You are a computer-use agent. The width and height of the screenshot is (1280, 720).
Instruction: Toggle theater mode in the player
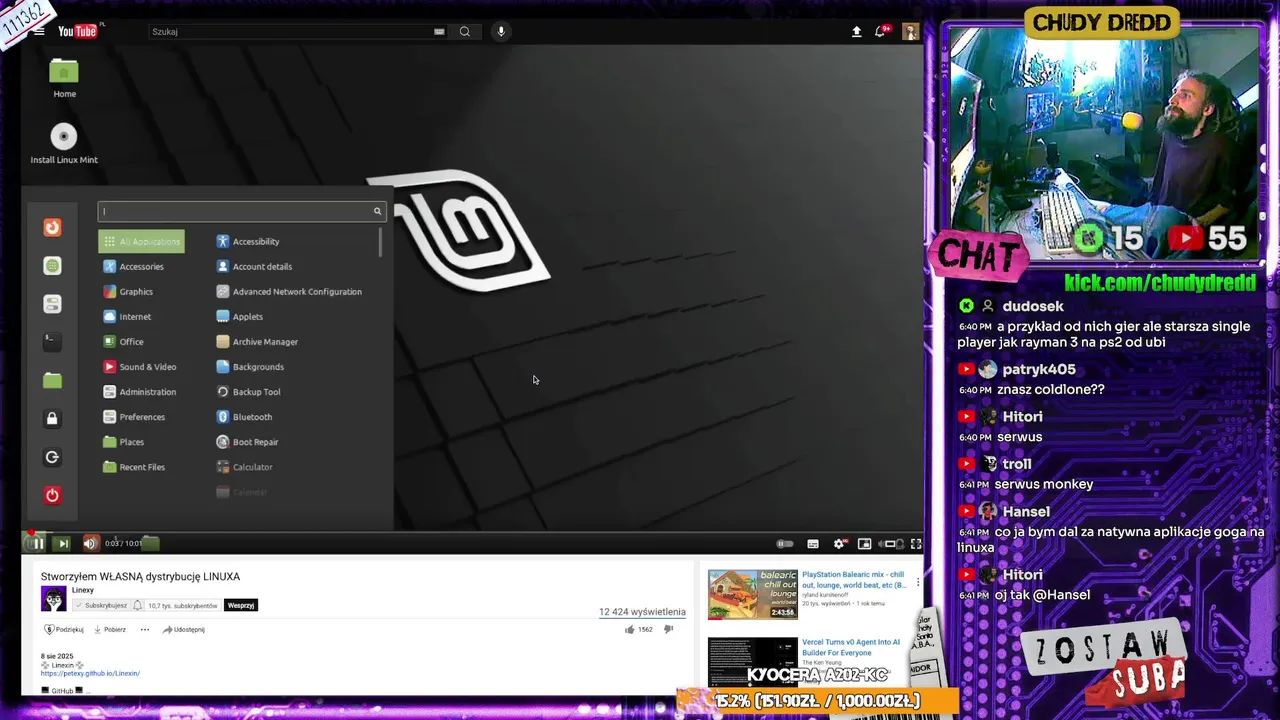(890, 544)
